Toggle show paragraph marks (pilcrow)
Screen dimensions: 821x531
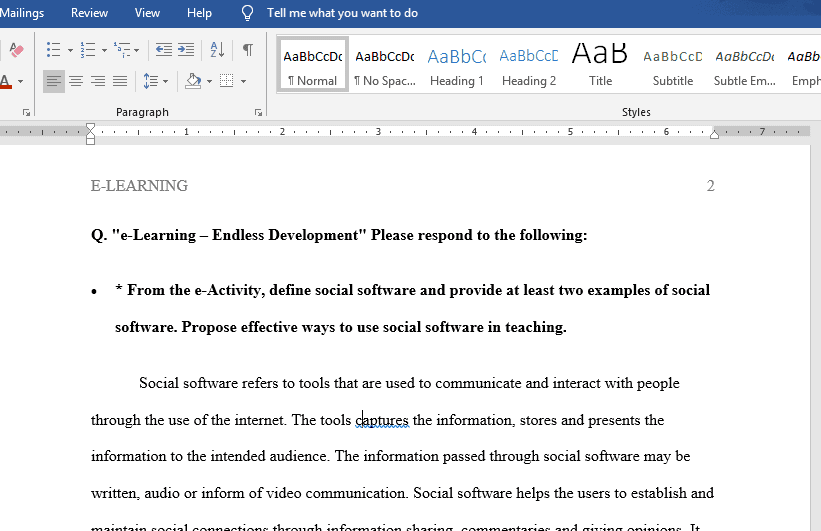(248, 50)
